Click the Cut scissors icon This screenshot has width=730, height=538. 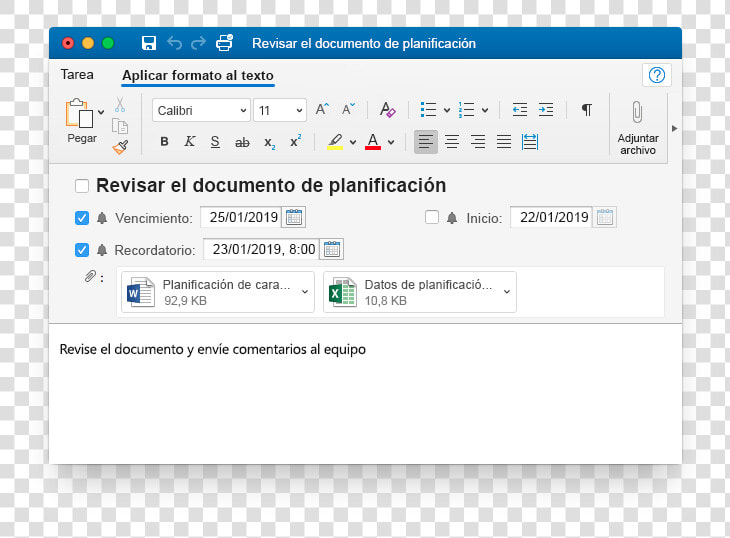pyautogui.click(x=120, y=105)
